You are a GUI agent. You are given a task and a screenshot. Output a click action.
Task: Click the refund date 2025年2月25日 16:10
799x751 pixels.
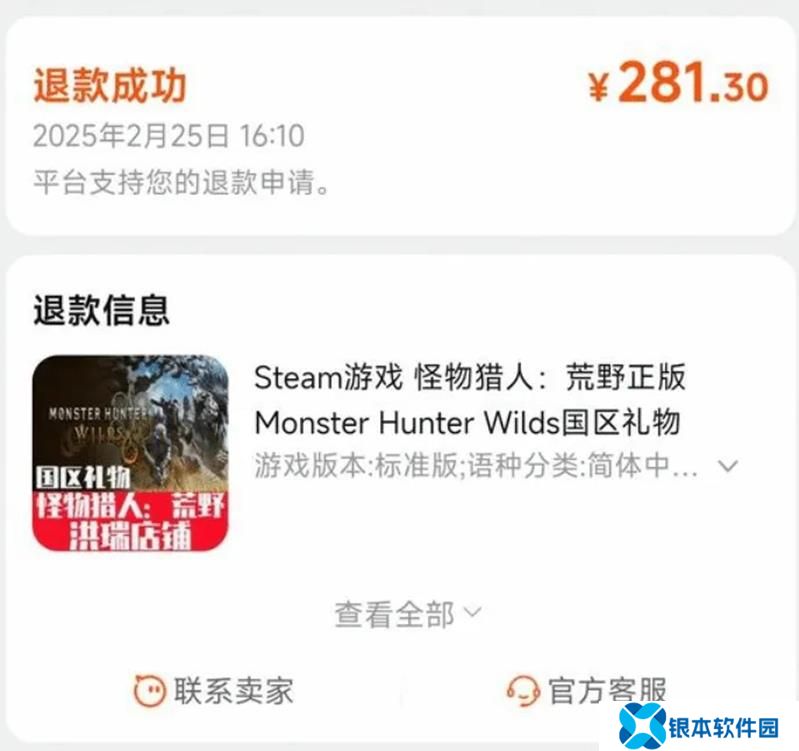169,136
